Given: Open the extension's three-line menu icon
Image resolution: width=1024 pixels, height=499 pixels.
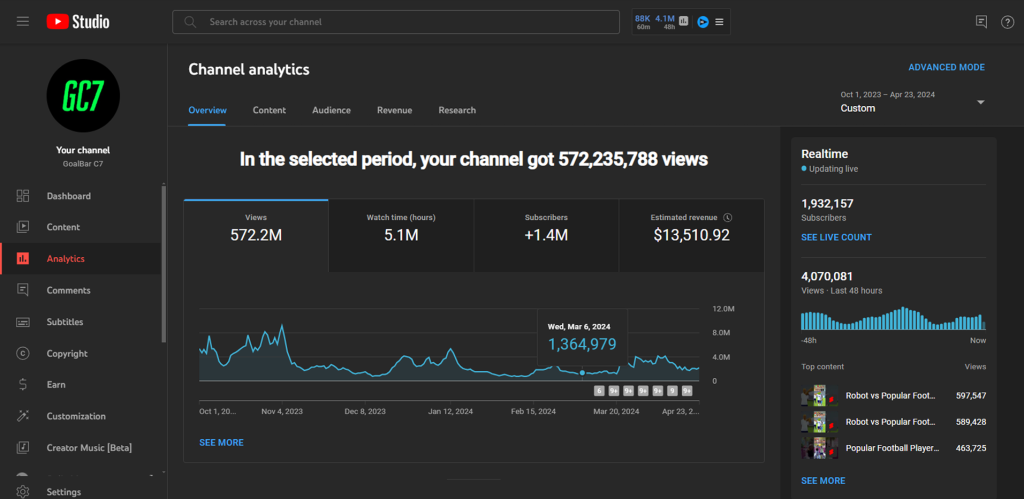Looking at the screenshot, I should click(719, 22).
